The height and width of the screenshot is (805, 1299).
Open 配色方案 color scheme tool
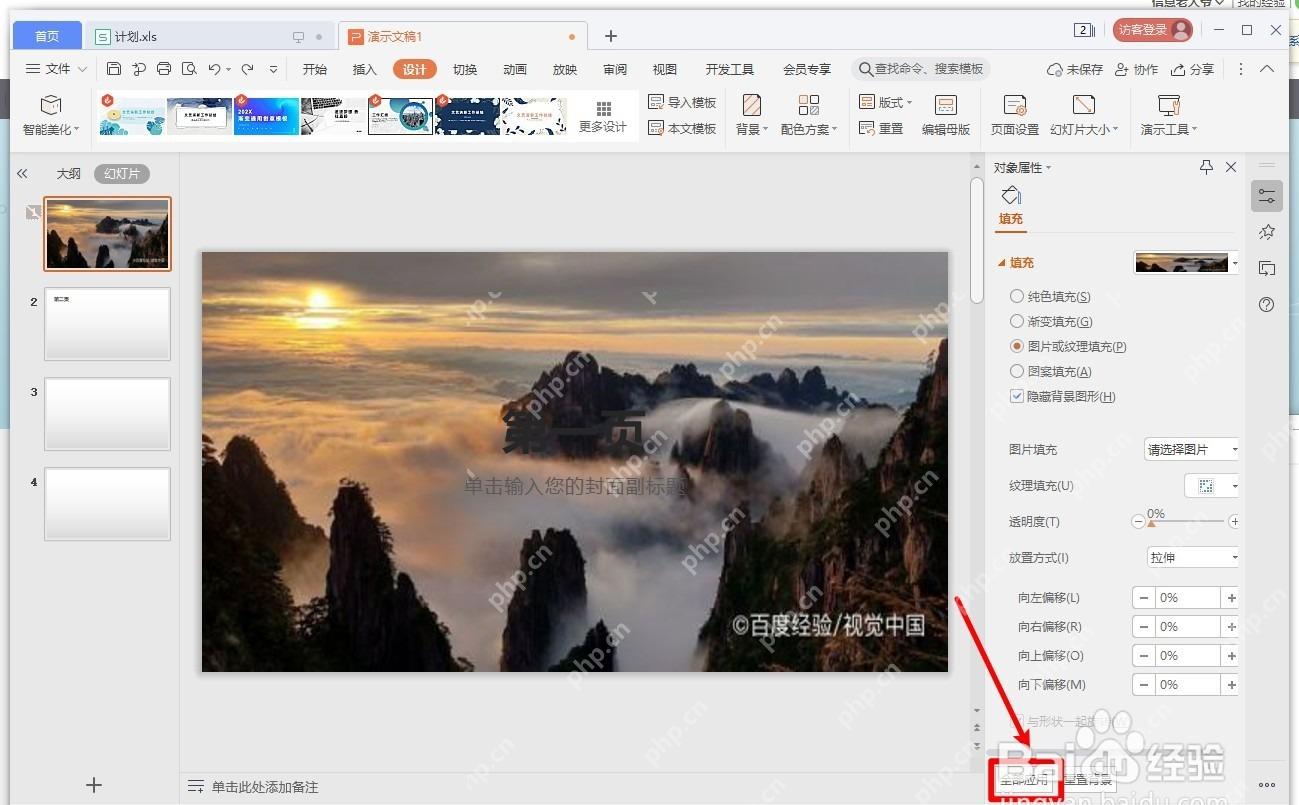809,116
